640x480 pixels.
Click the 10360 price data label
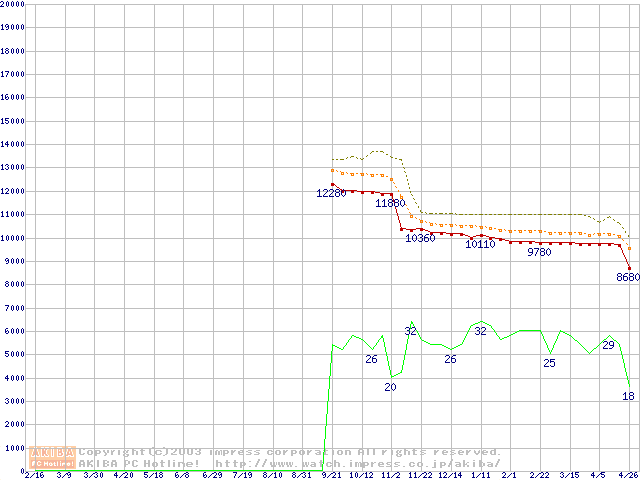(x=420, y=238)
